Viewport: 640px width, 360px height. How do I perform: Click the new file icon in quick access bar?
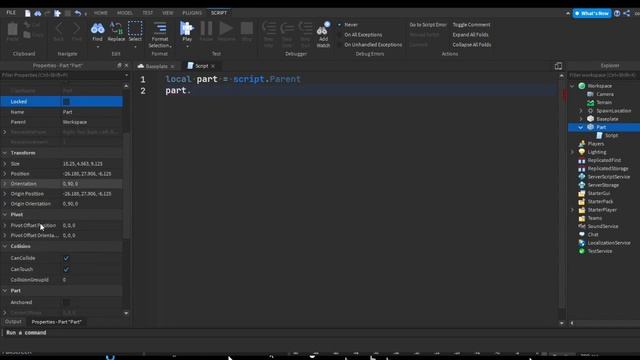(x=27, y=13)
